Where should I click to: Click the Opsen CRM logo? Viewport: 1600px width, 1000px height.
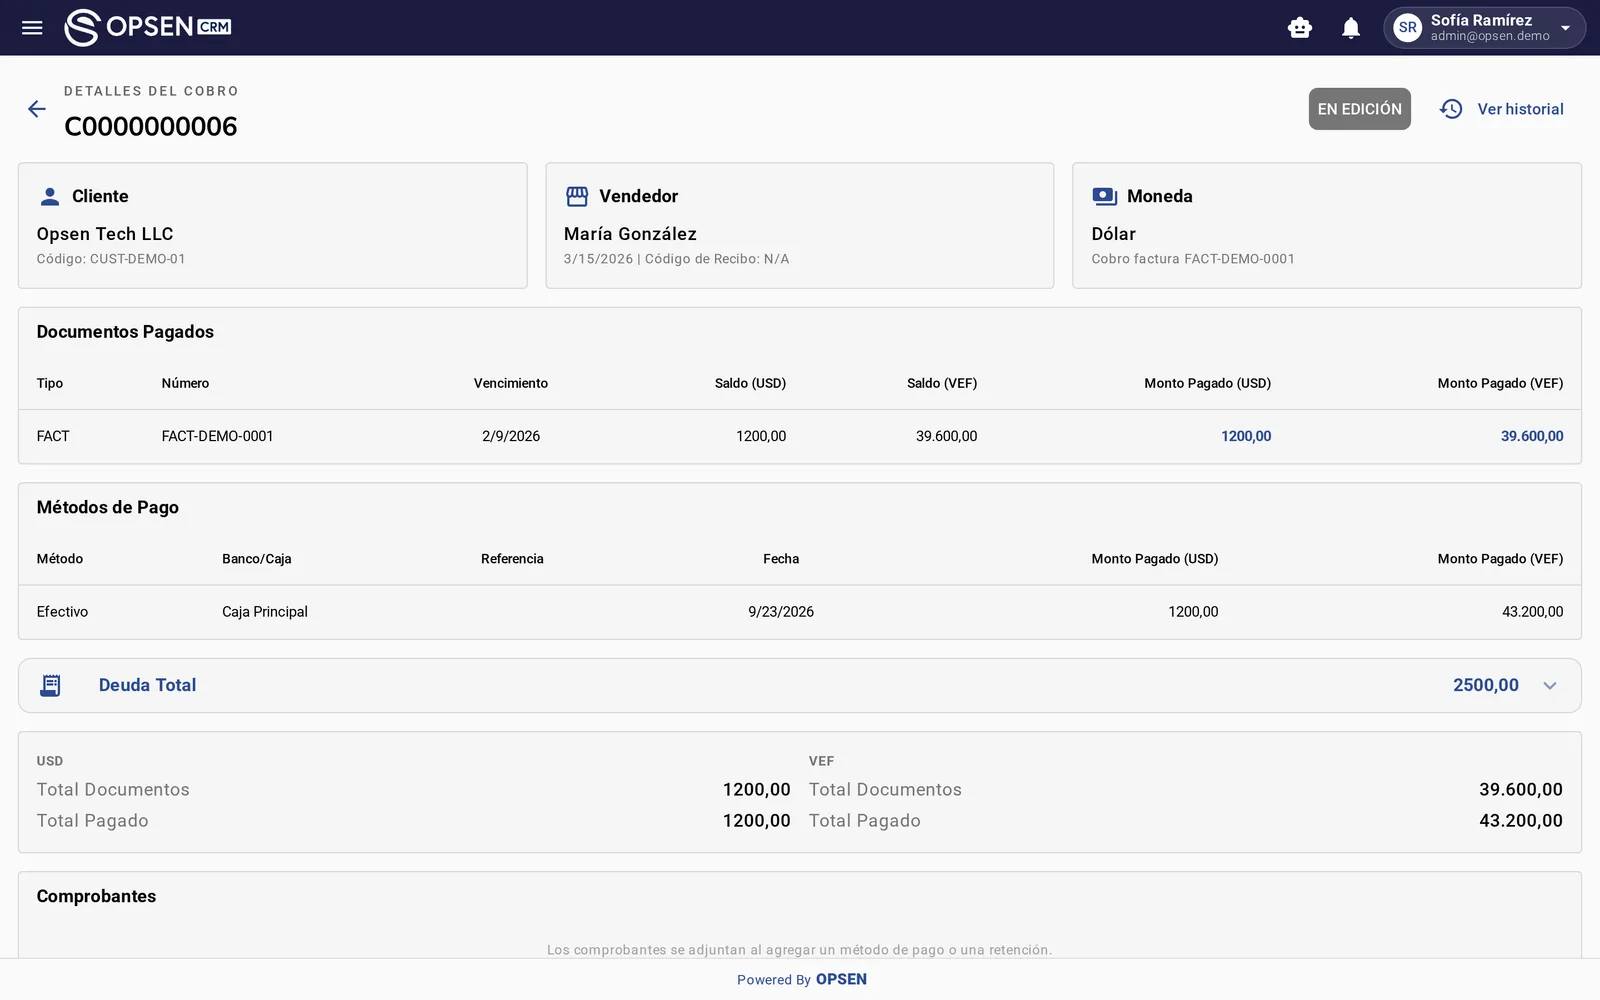(x=148, y=27)
